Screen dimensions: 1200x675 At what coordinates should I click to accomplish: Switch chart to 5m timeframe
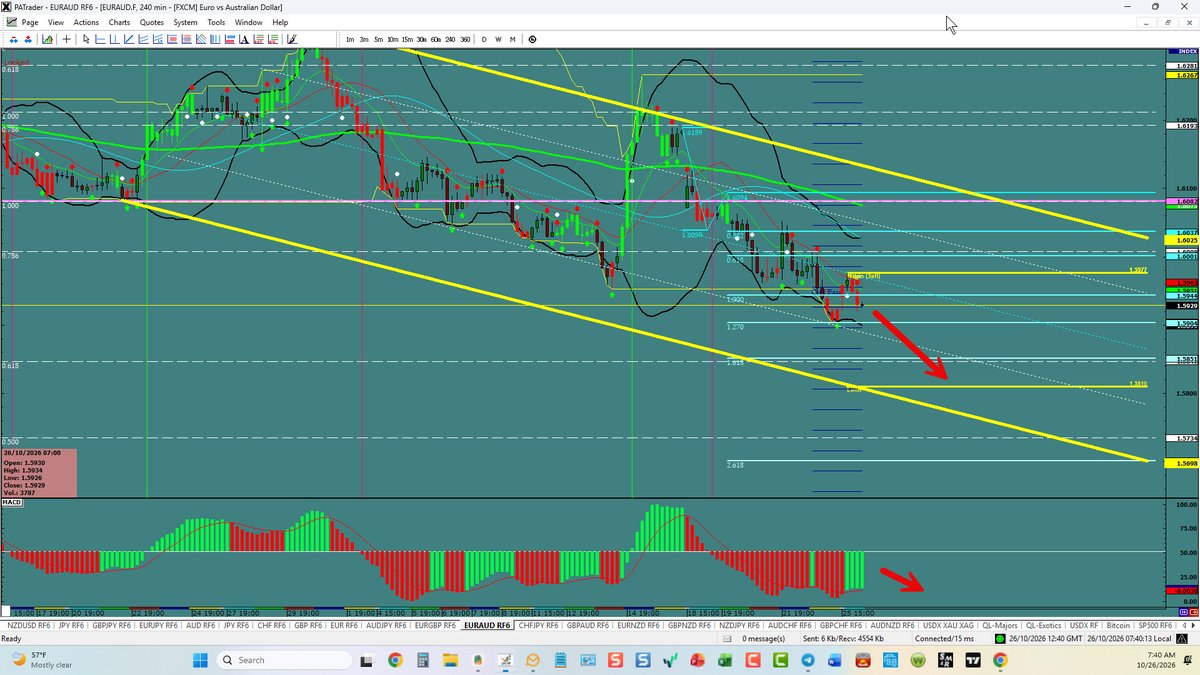(378, 39)
